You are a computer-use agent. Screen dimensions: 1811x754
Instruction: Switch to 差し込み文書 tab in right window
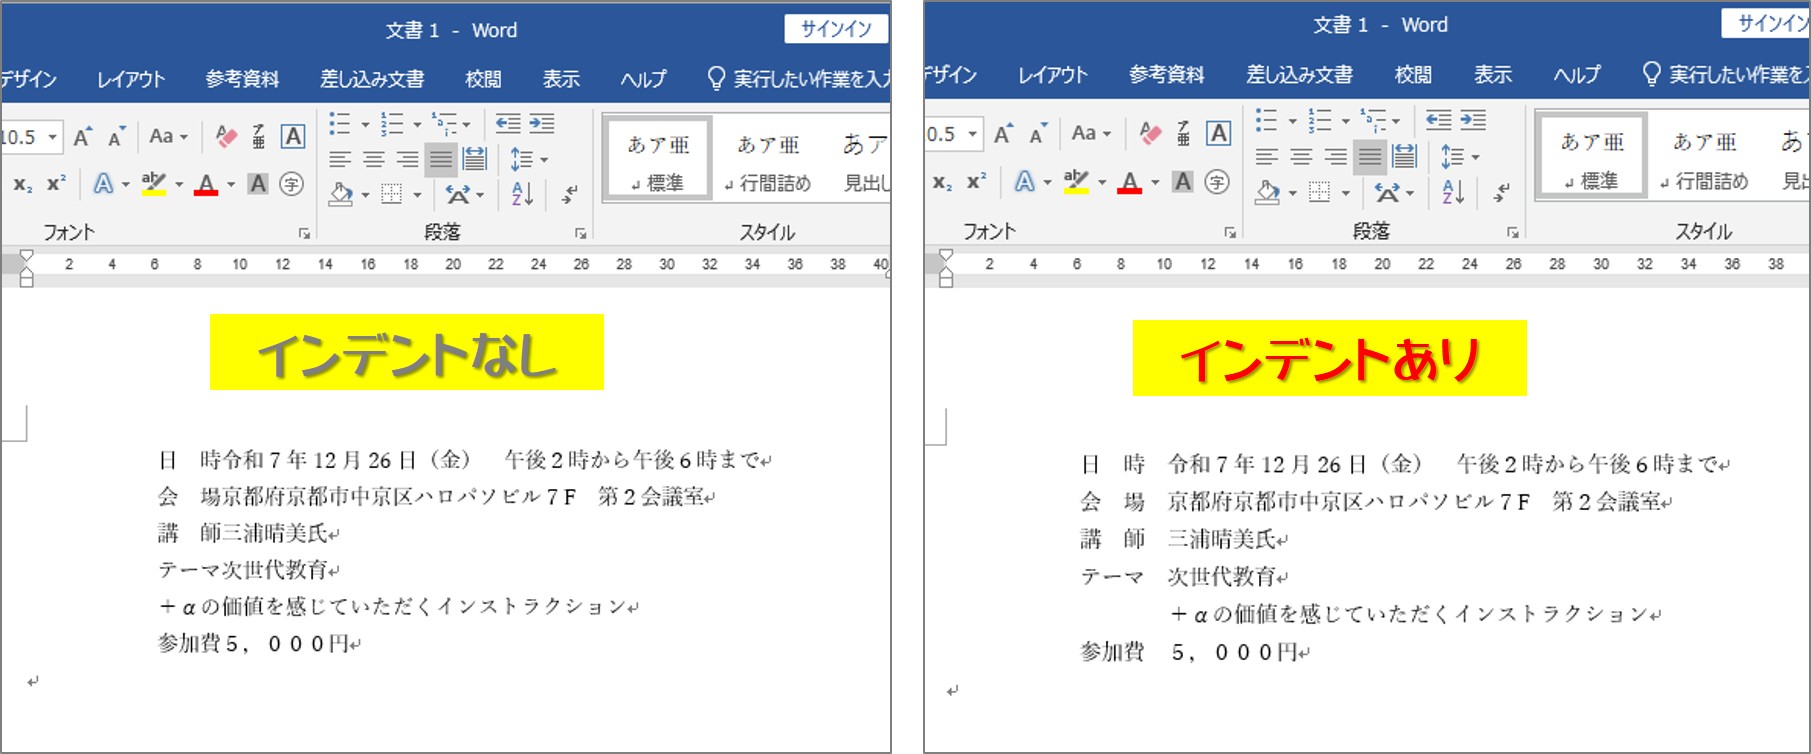(1299, 75)
